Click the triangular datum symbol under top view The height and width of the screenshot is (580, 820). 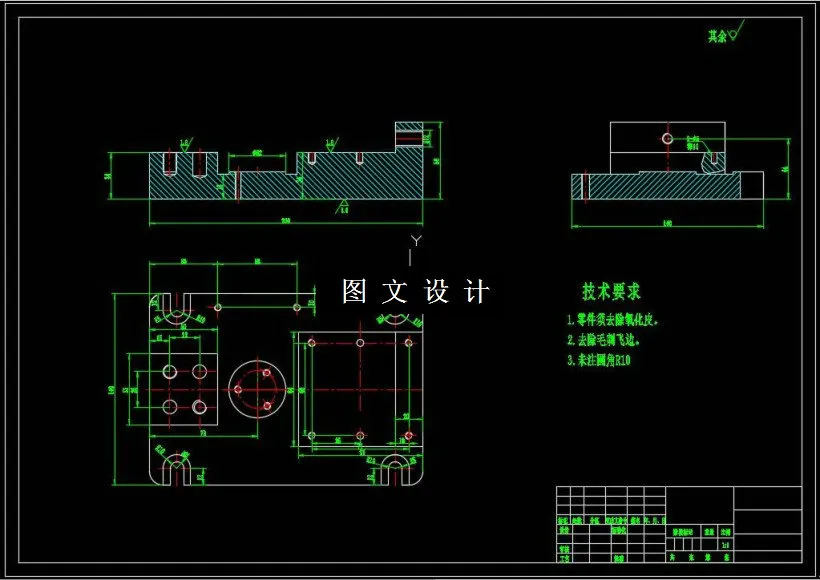(345, 204)
